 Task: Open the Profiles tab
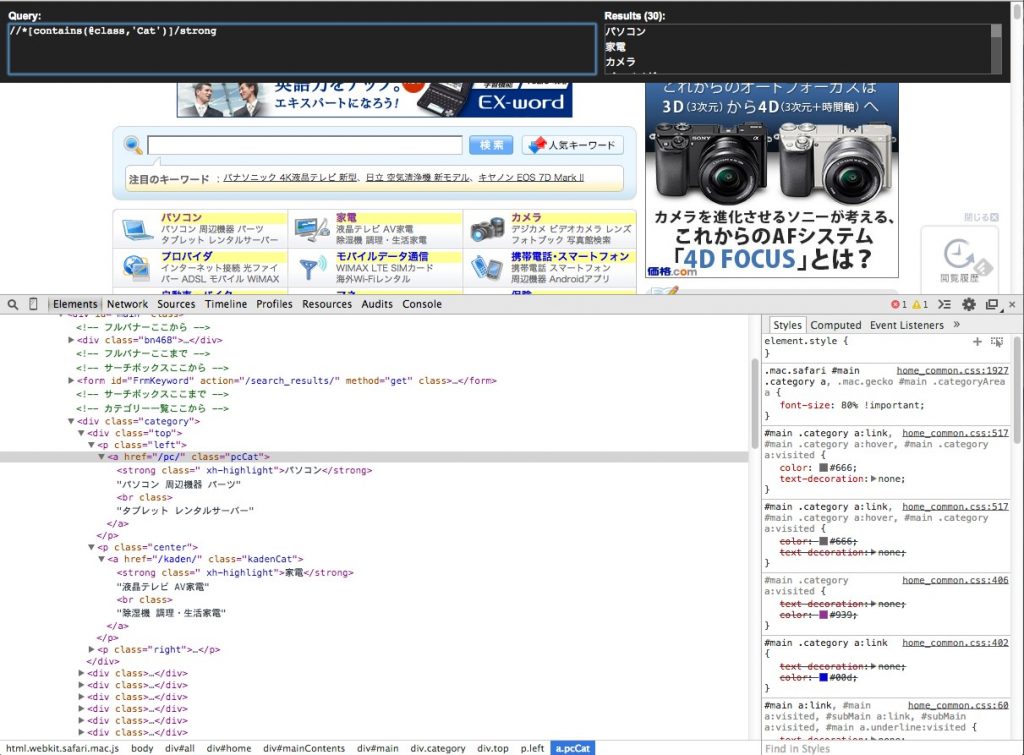click(274, 304)
